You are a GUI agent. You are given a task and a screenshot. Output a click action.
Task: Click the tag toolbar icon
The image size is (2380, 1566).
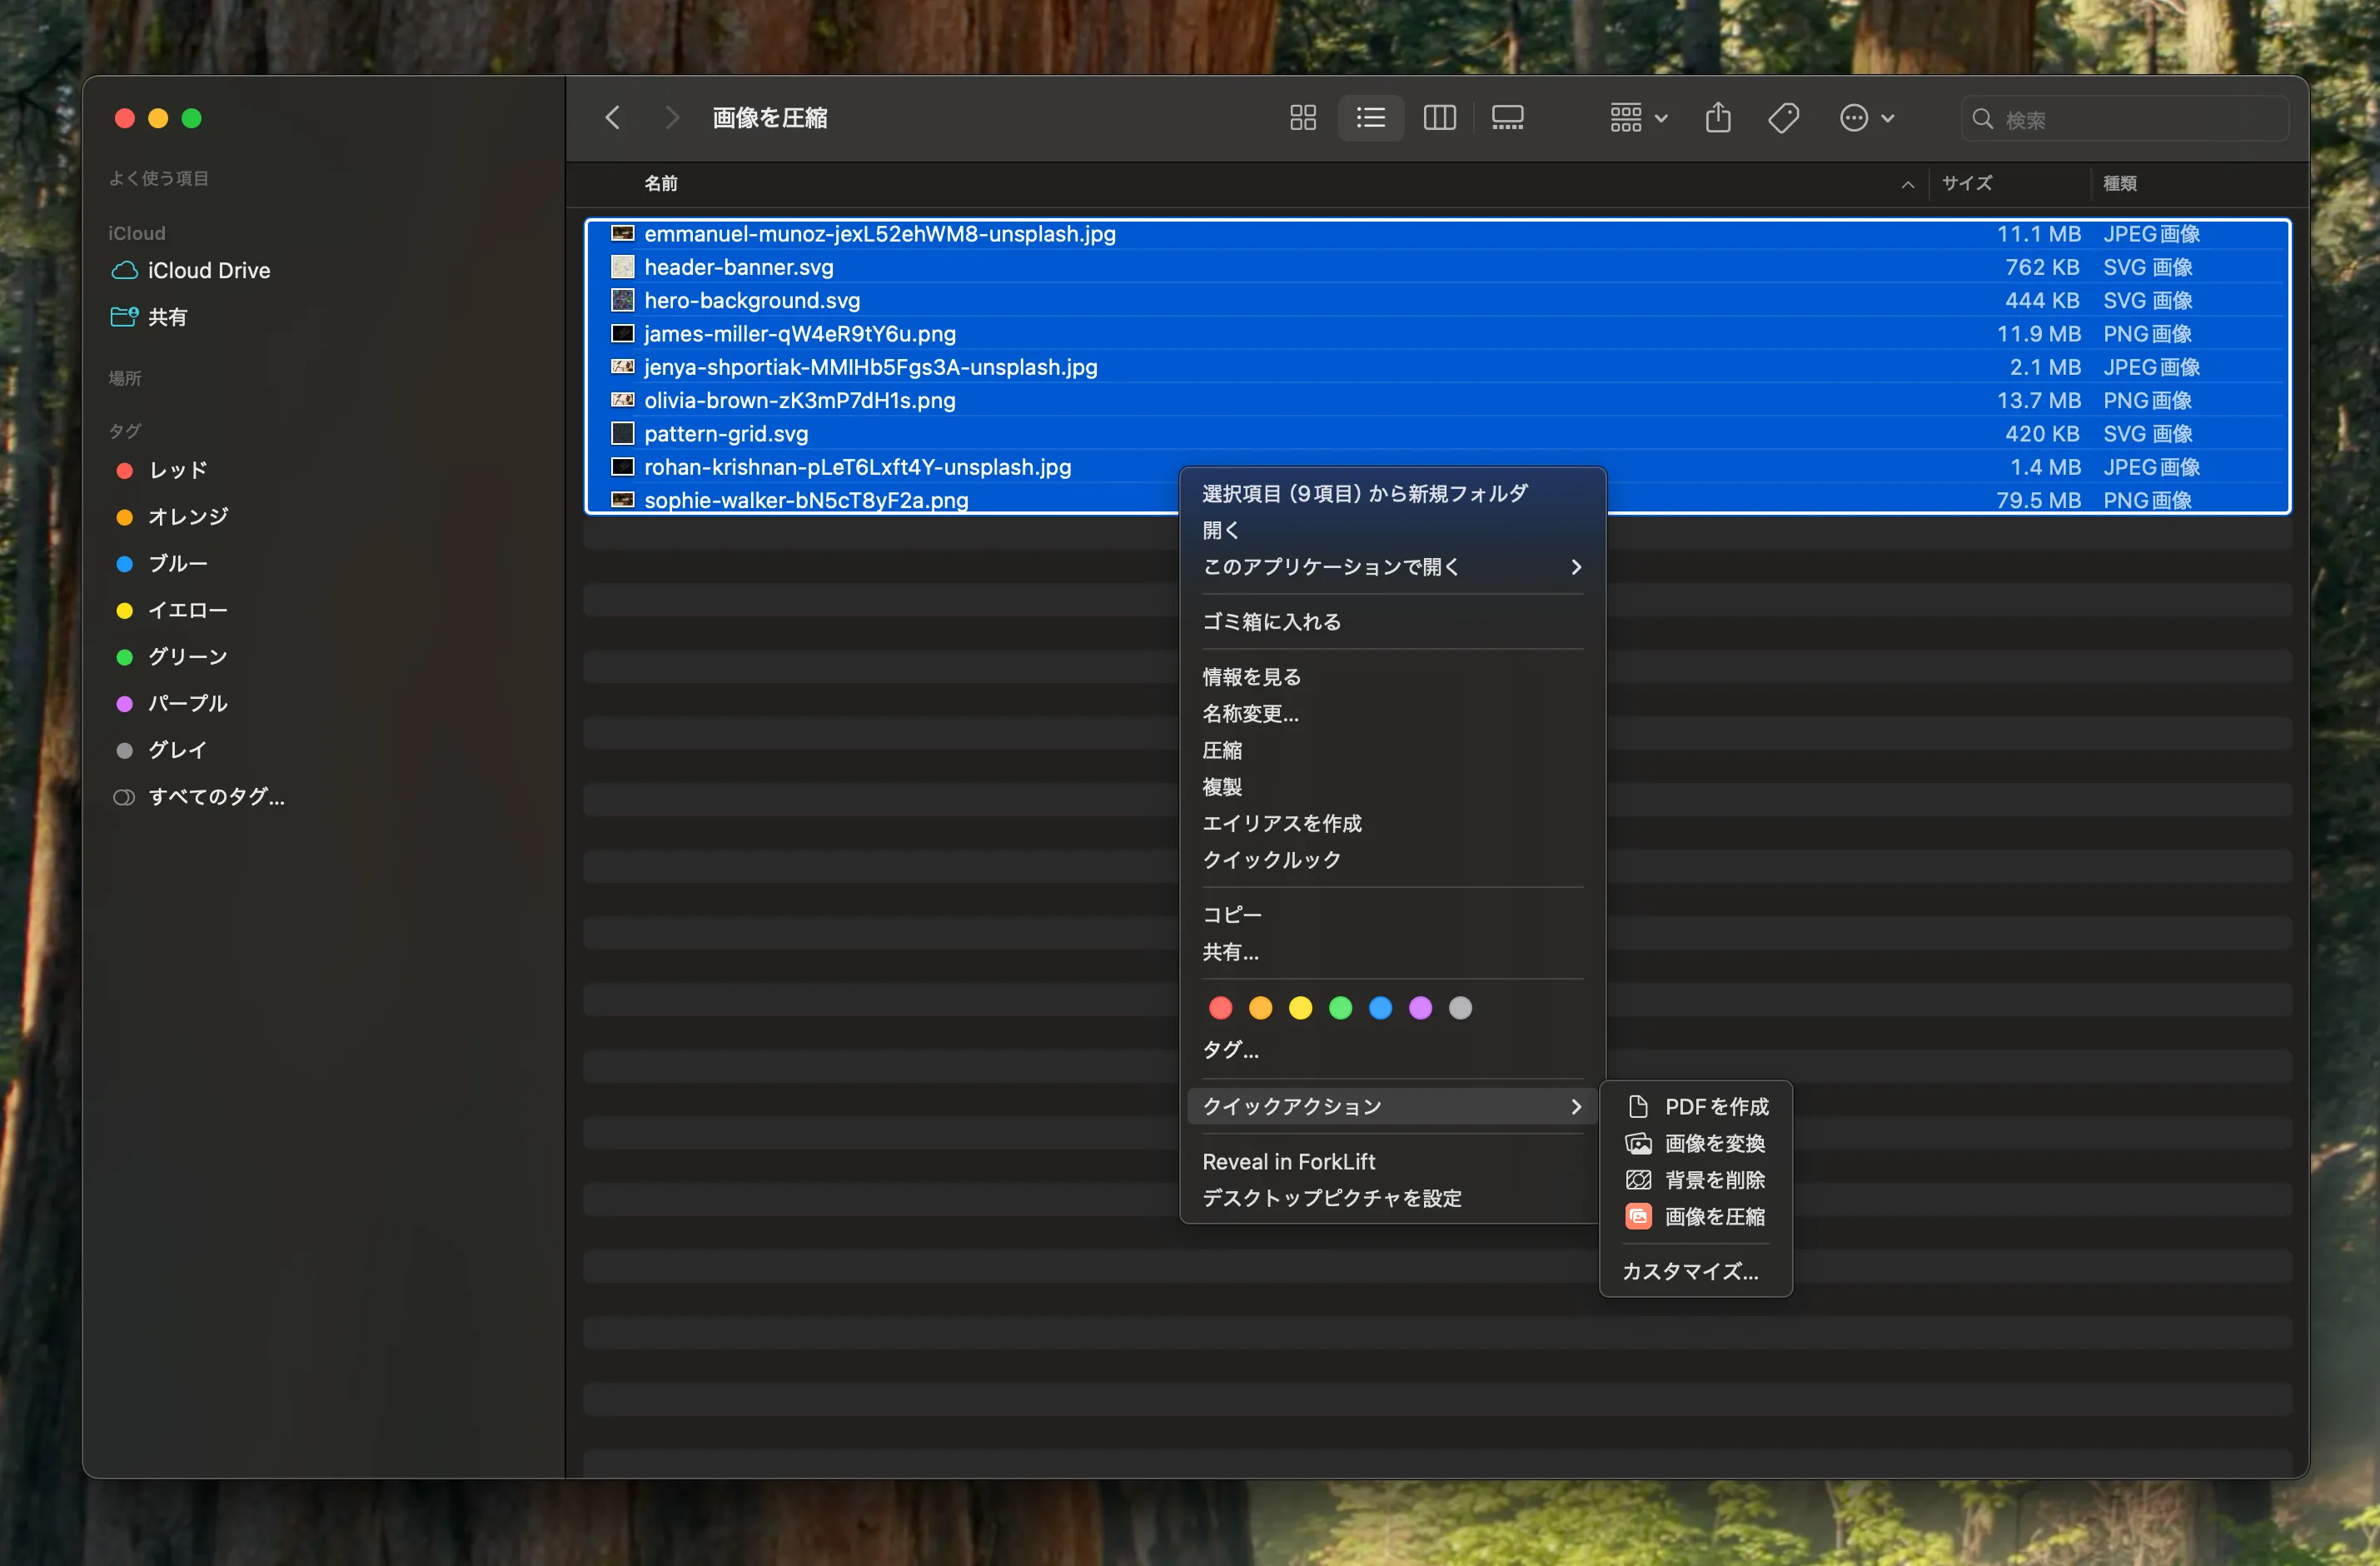1783,118
